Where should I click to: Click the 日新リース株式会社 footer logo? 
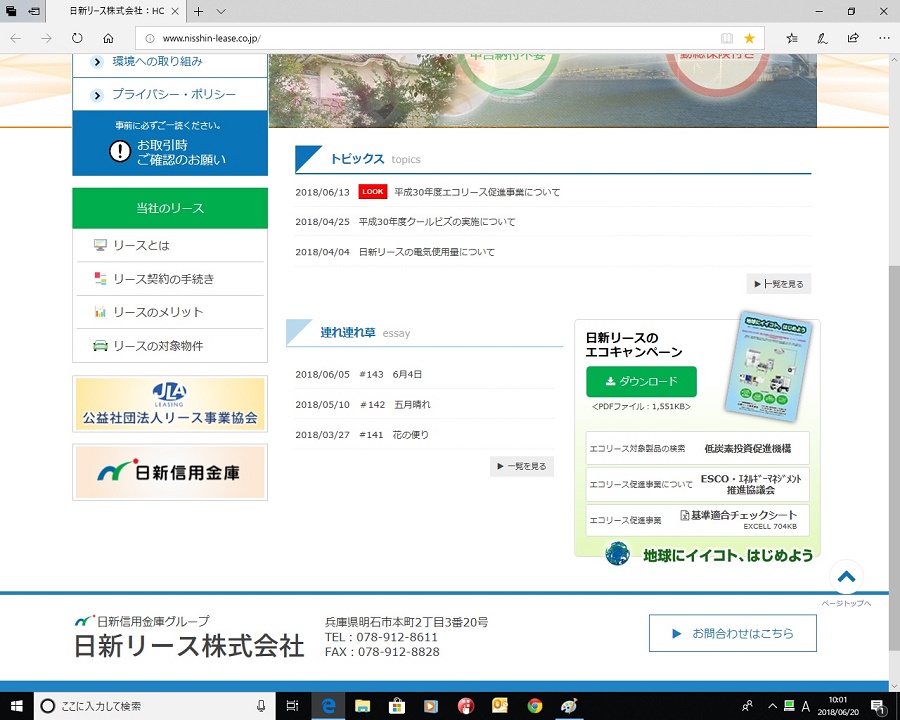[189, 637]
